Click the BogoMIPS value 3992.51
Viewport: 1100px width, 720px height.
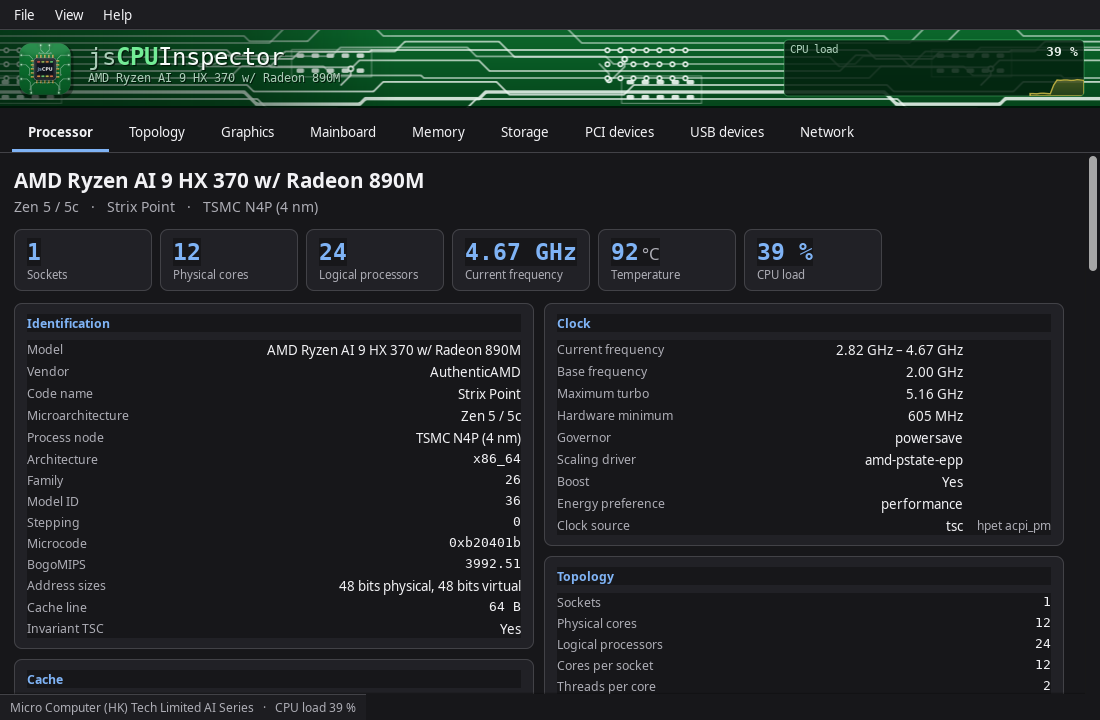click(x=492, y=564)
